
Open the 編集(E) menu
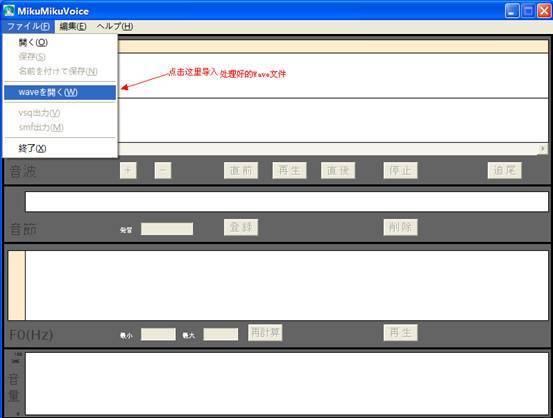(73, 26)
